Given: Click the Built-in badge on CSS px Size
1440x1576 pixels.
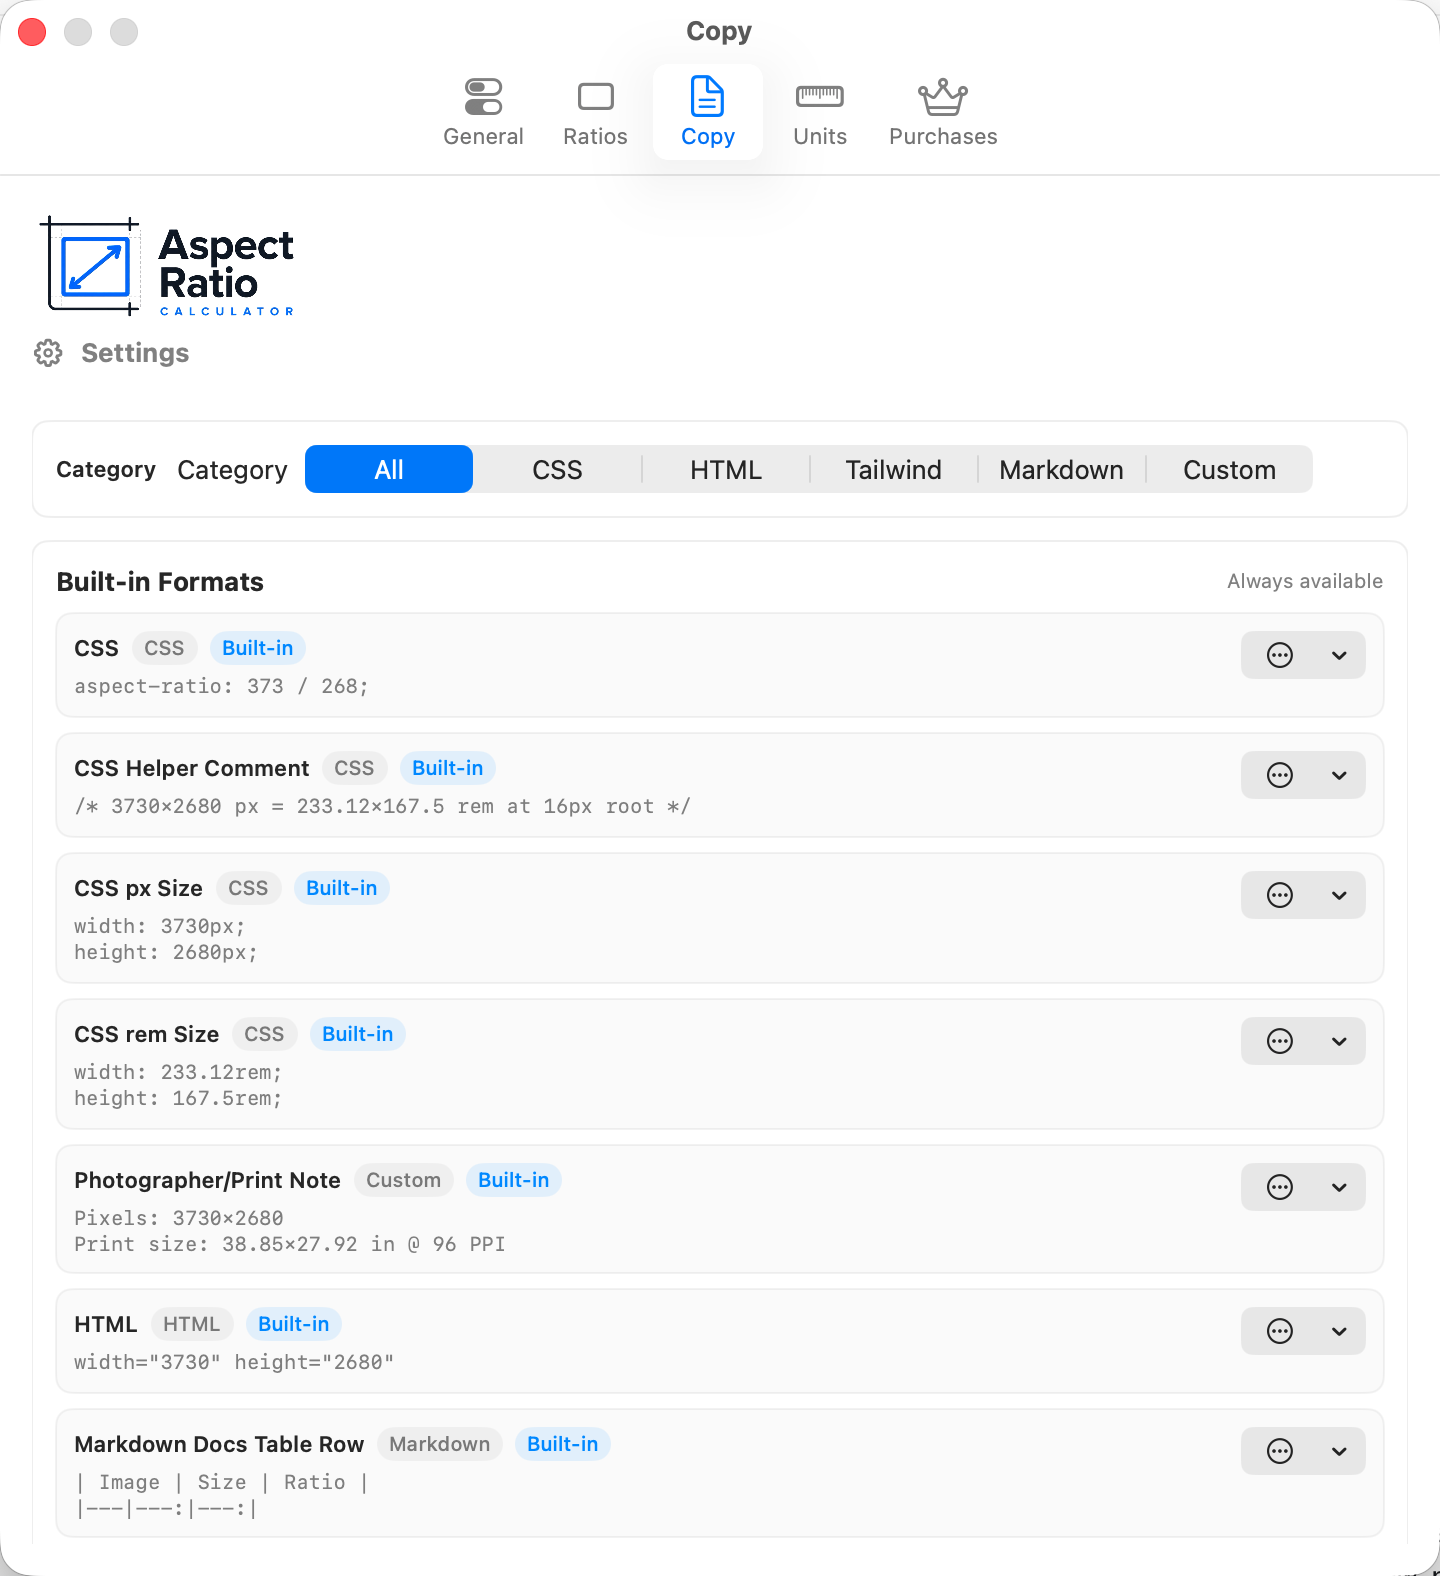Looking at the screenshot, I should pyautogui.click(x=342, y=888).
